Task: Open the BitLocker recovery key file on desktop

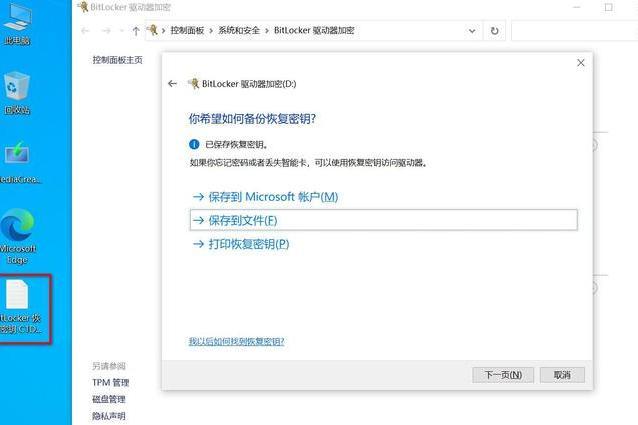Action: pyautogui.click(x=20, y=308)
